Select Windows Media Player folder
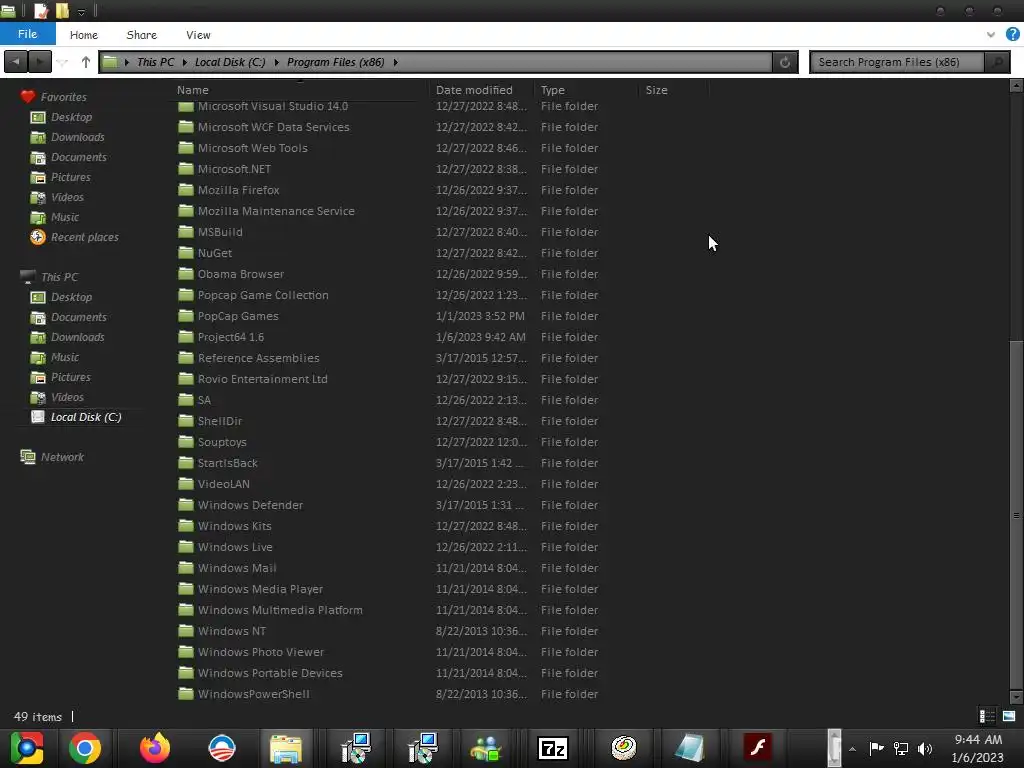Viewport: 1024px width, 768px height. point(260,589)
